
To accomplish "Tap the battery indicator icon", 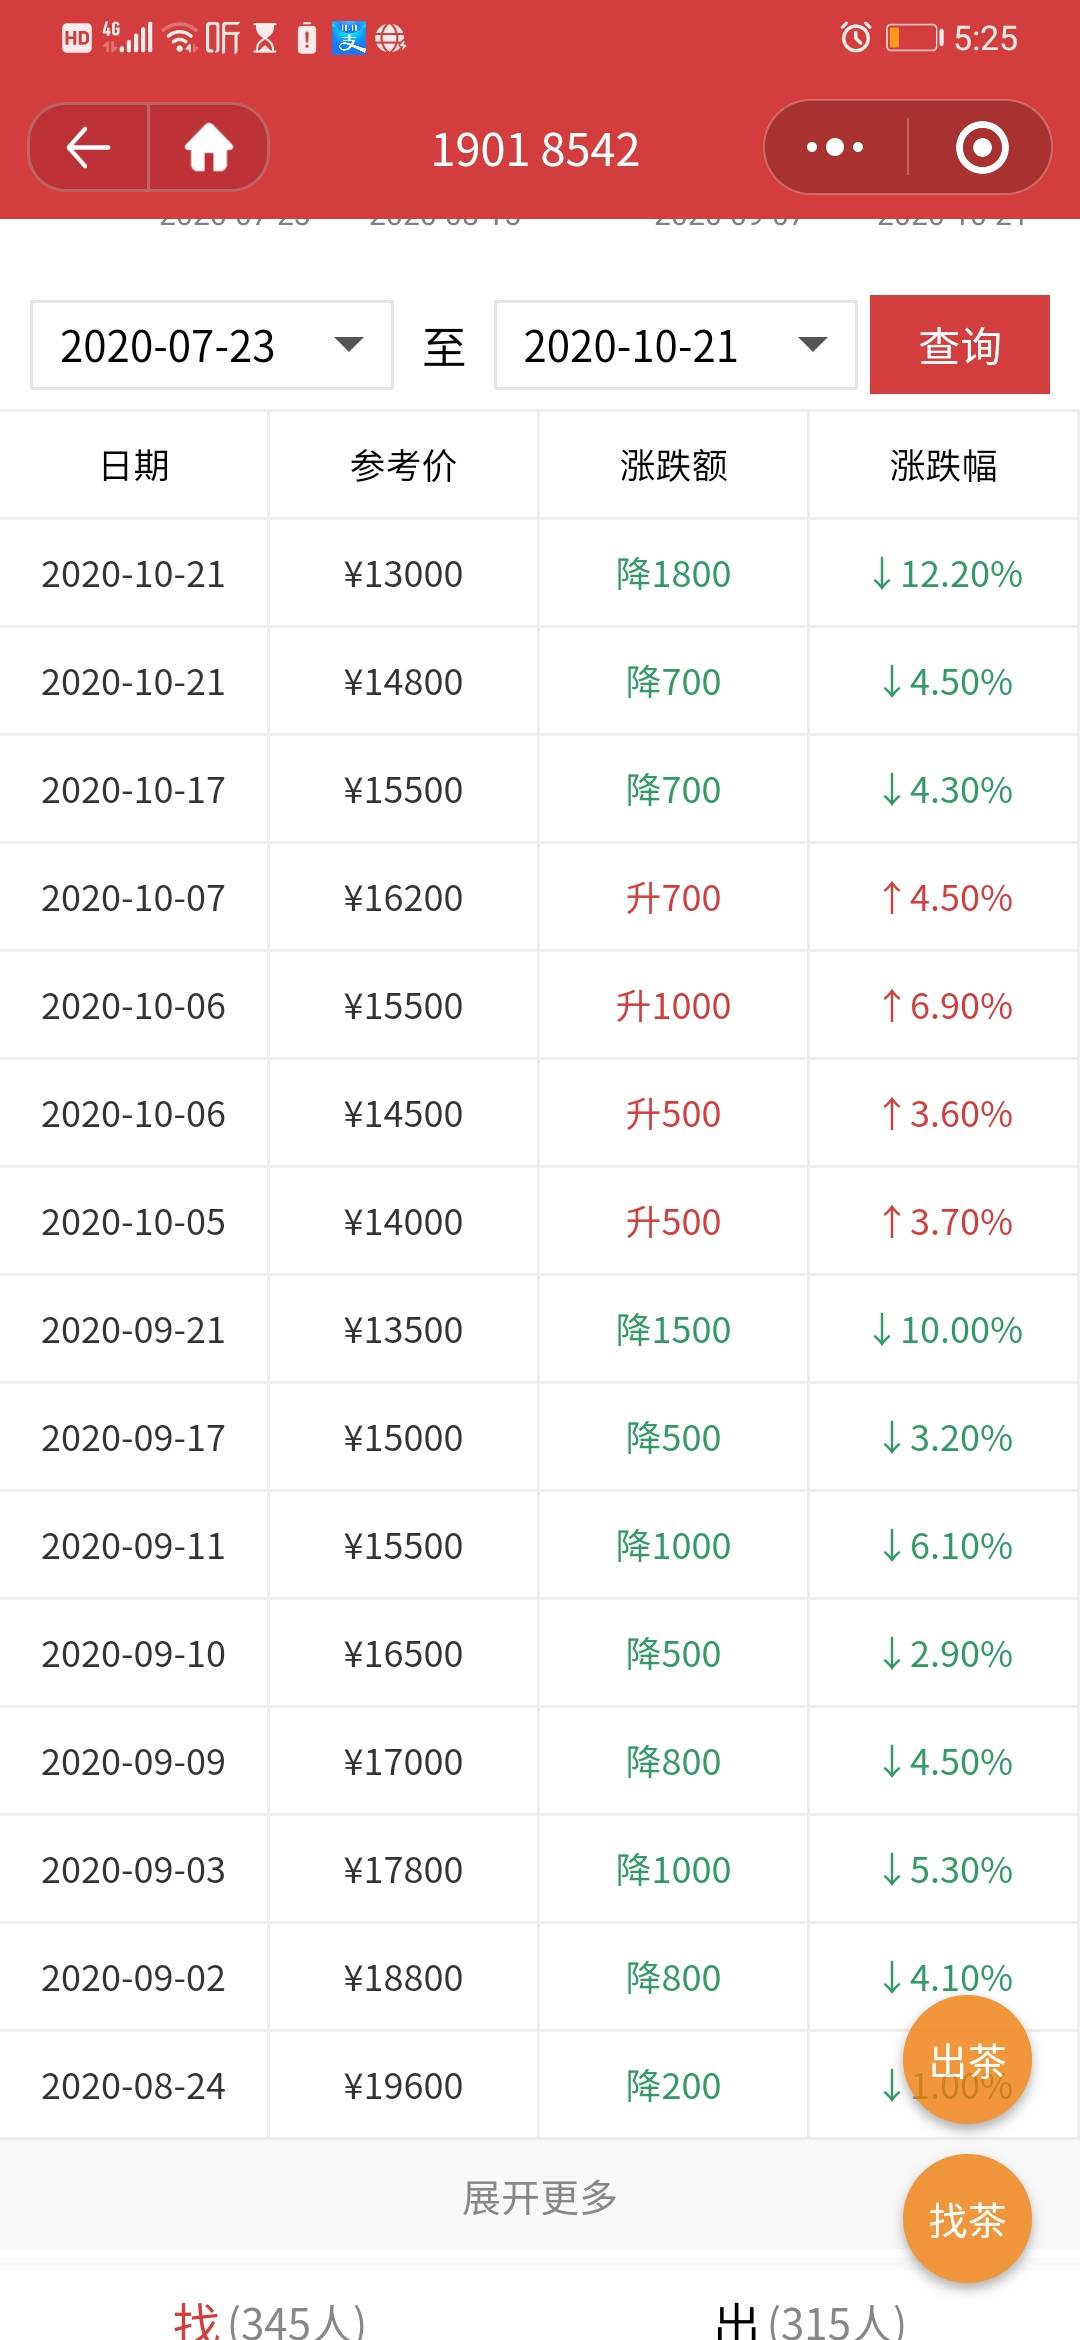I will coord(914,38).
